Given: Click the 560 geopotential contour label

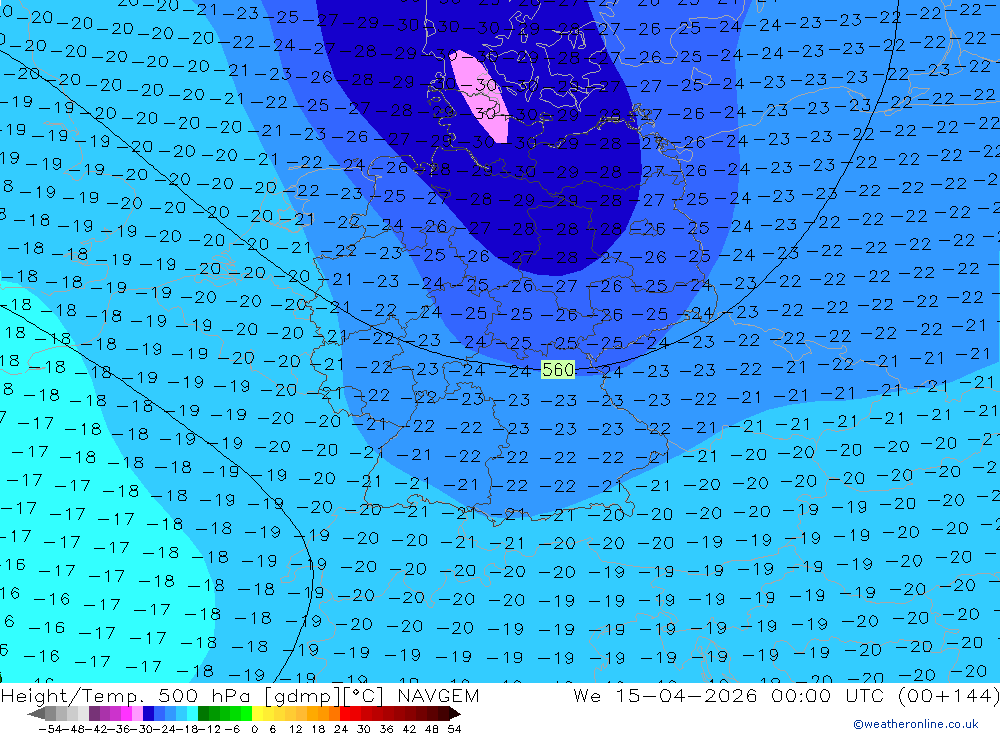Looking at the screenshot, I should pyautogui.click(x=557, y=369).
